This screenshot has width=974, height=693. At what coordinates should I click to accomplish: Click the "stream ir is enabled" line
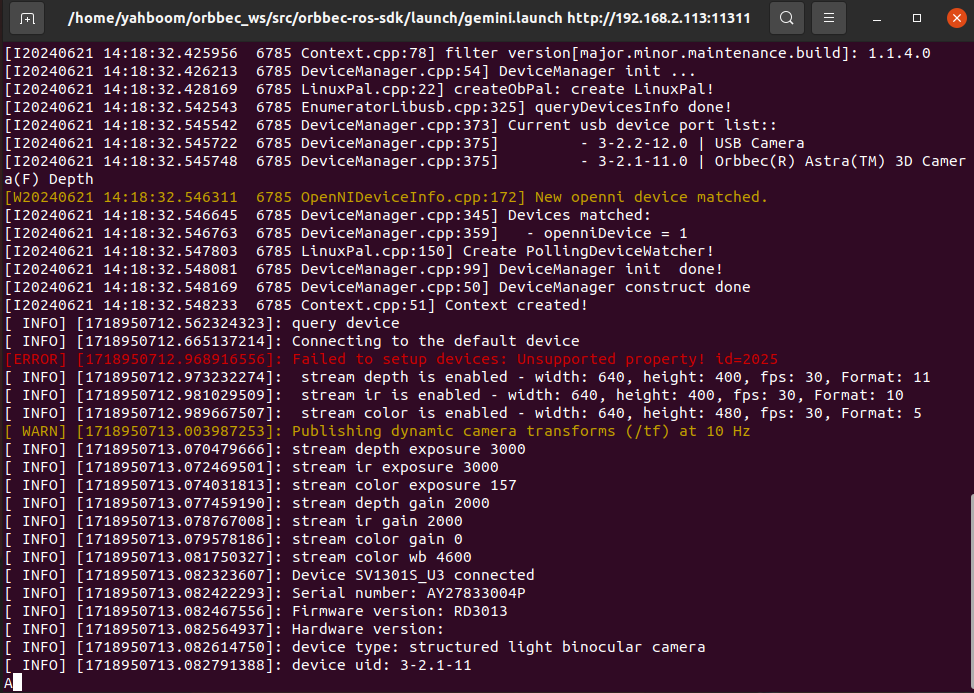454,396
